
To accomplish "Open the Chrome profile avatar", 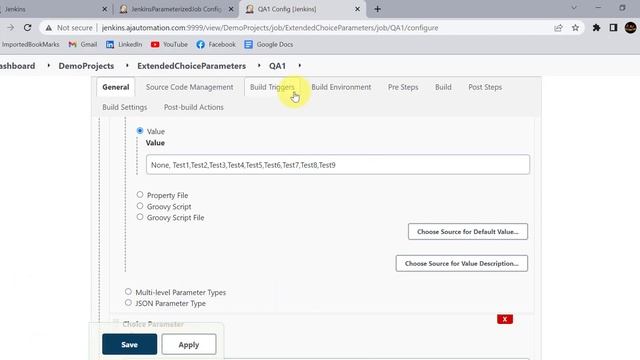I will coord(630,28).
